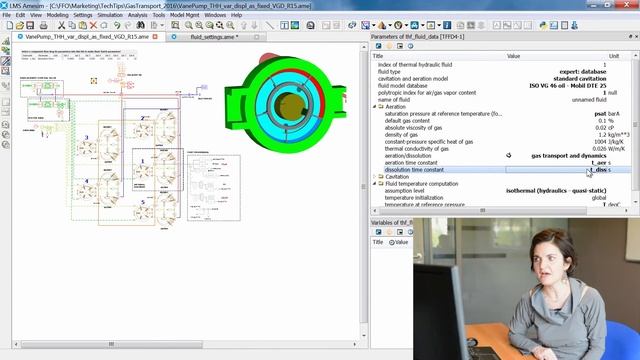Screen dimensions: 640x360
Task: Click the Unit column header
Action: click(x=614, y=56)
